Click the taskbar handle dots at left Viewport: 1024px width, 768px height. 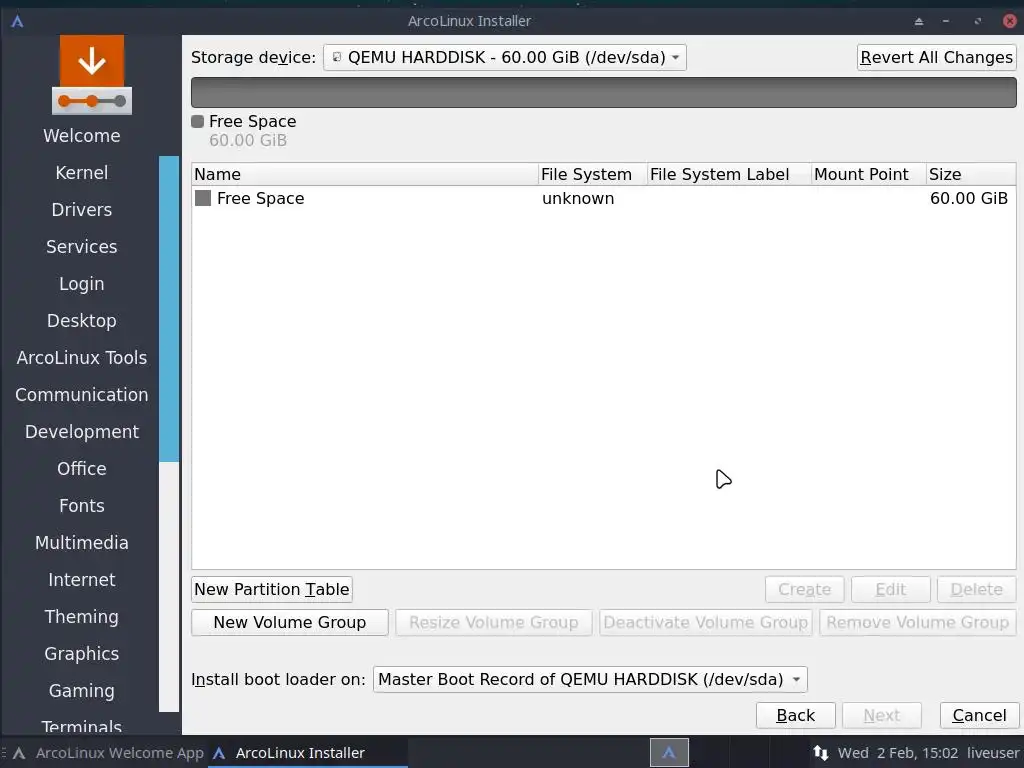pos(4,753)
